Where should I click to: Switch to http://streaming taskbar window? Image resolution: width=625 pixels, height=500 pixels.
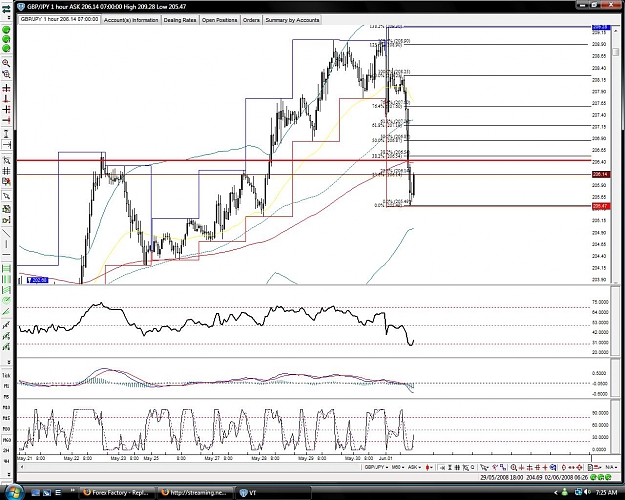tap(195, 493)
